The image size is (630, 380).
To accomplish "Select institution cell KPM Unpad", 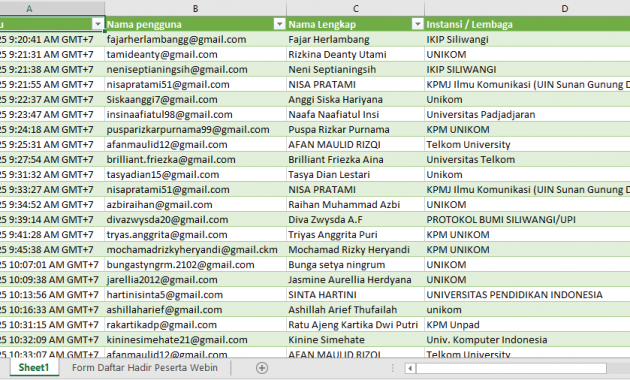I will [527, 325].
